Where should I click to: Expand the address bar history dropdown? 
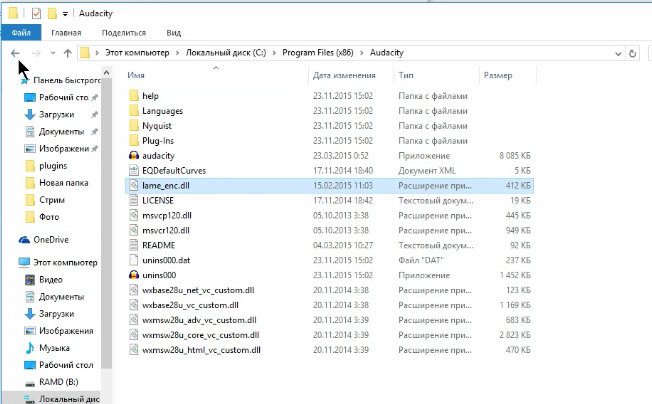tap(618, 54)
